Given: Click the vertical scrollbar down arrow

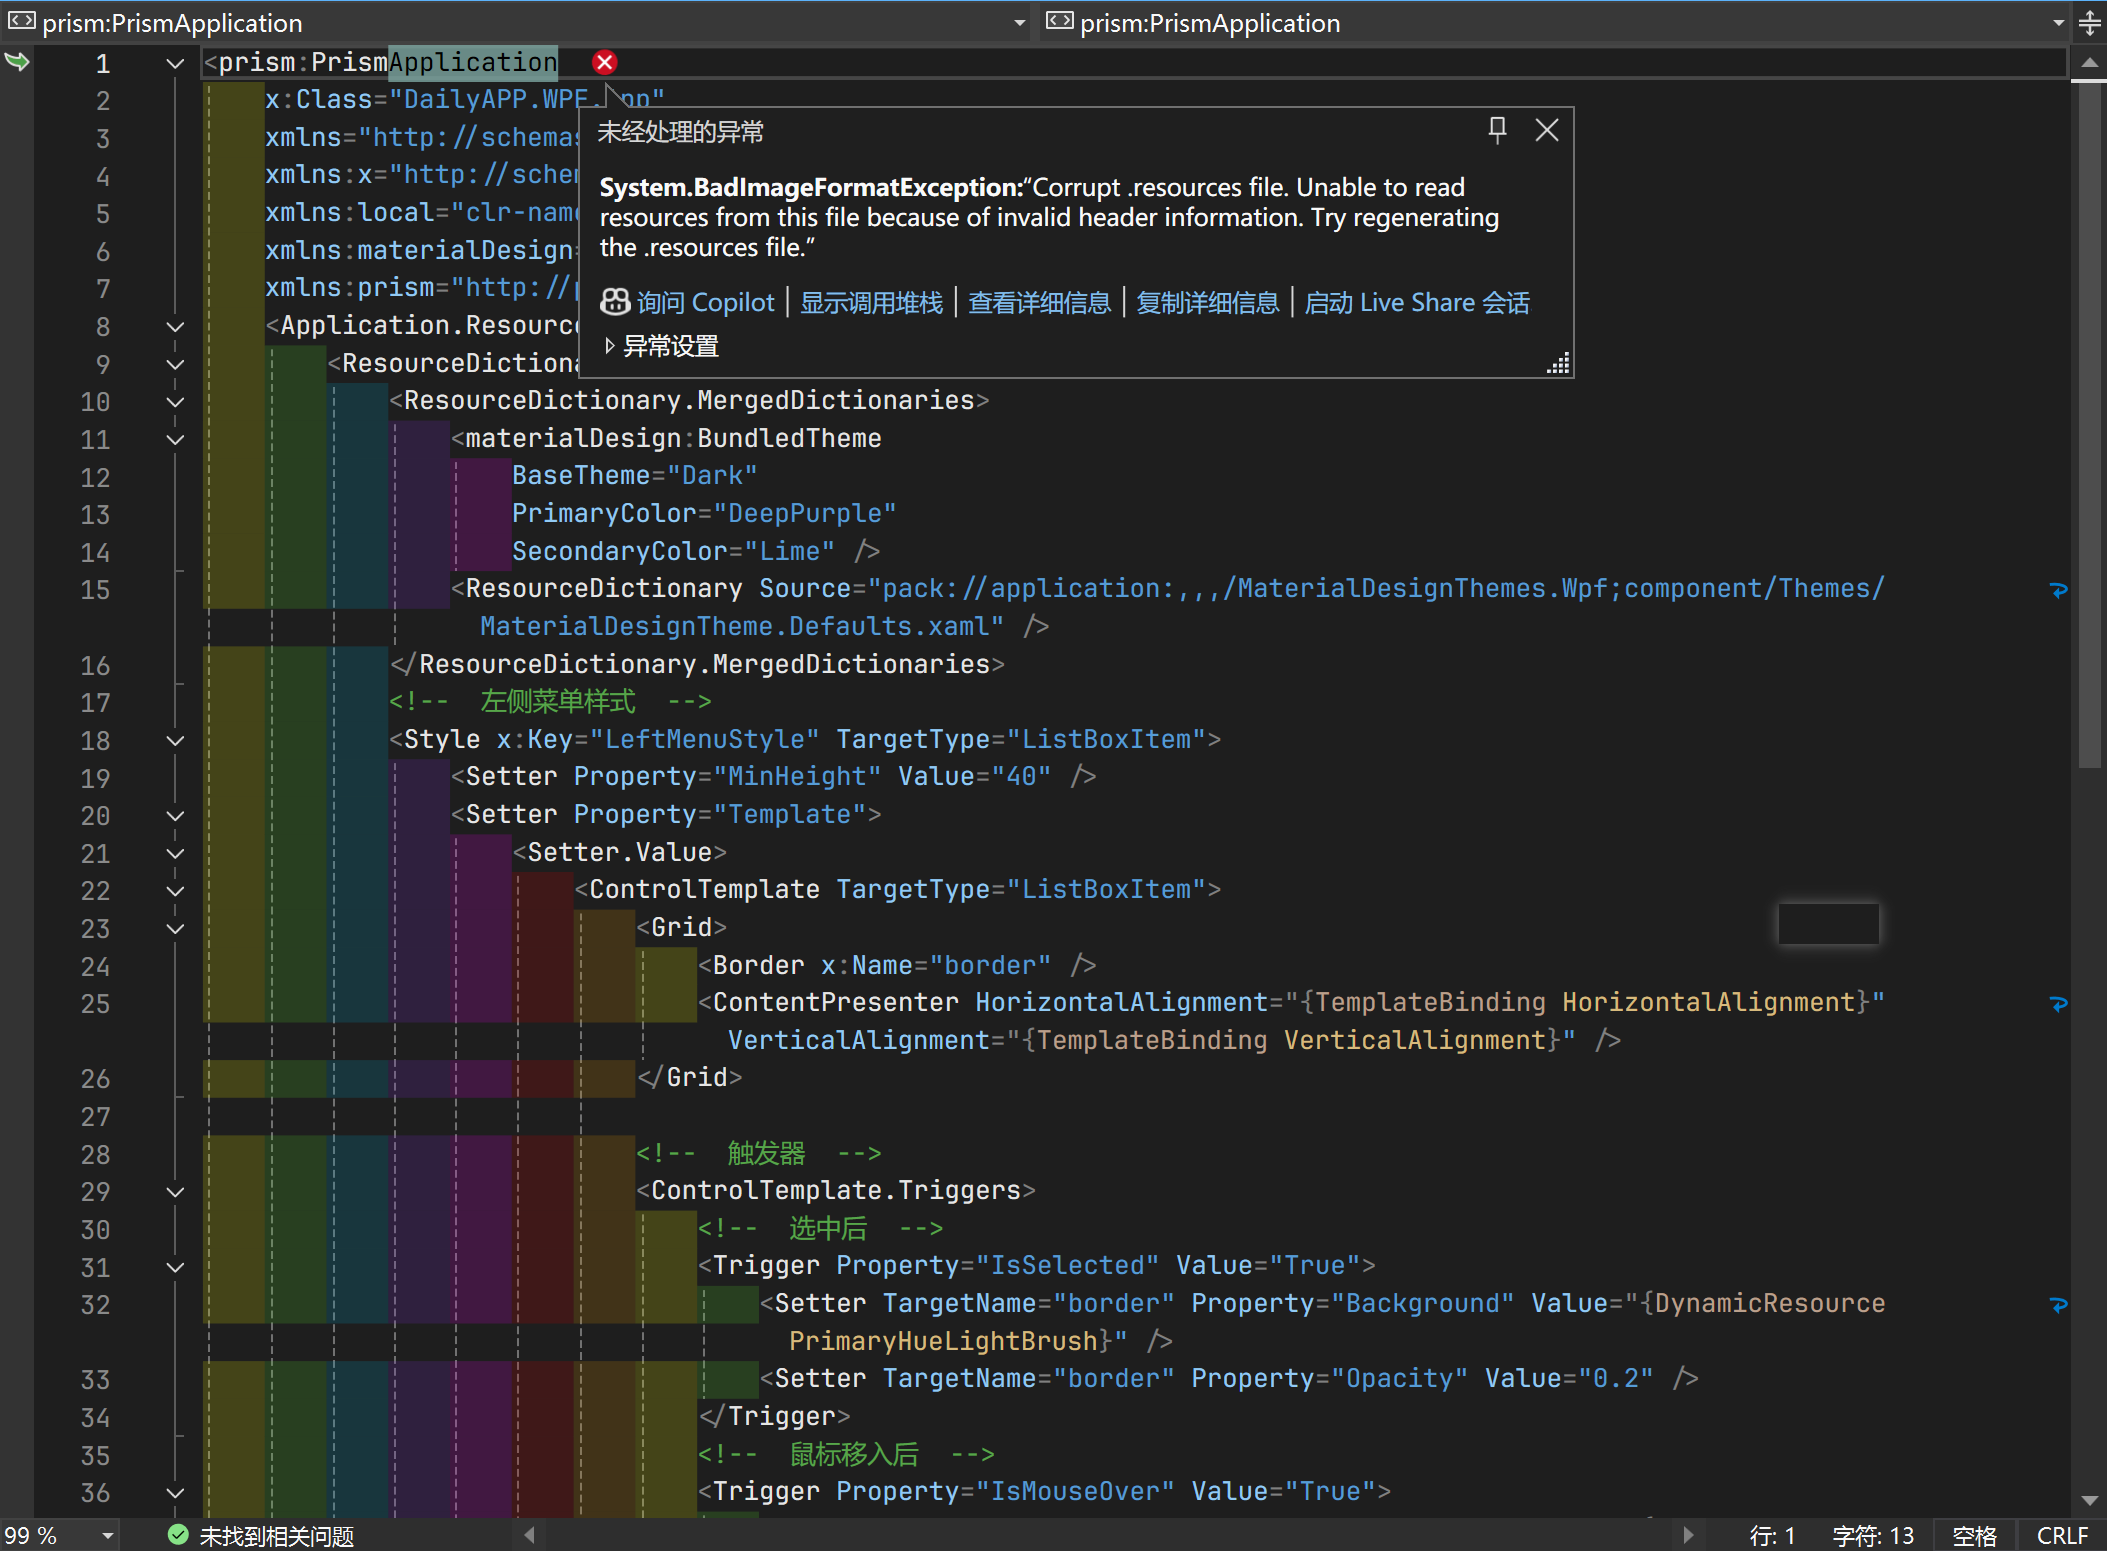Looking at the screenshot, I should 2089,1500.
